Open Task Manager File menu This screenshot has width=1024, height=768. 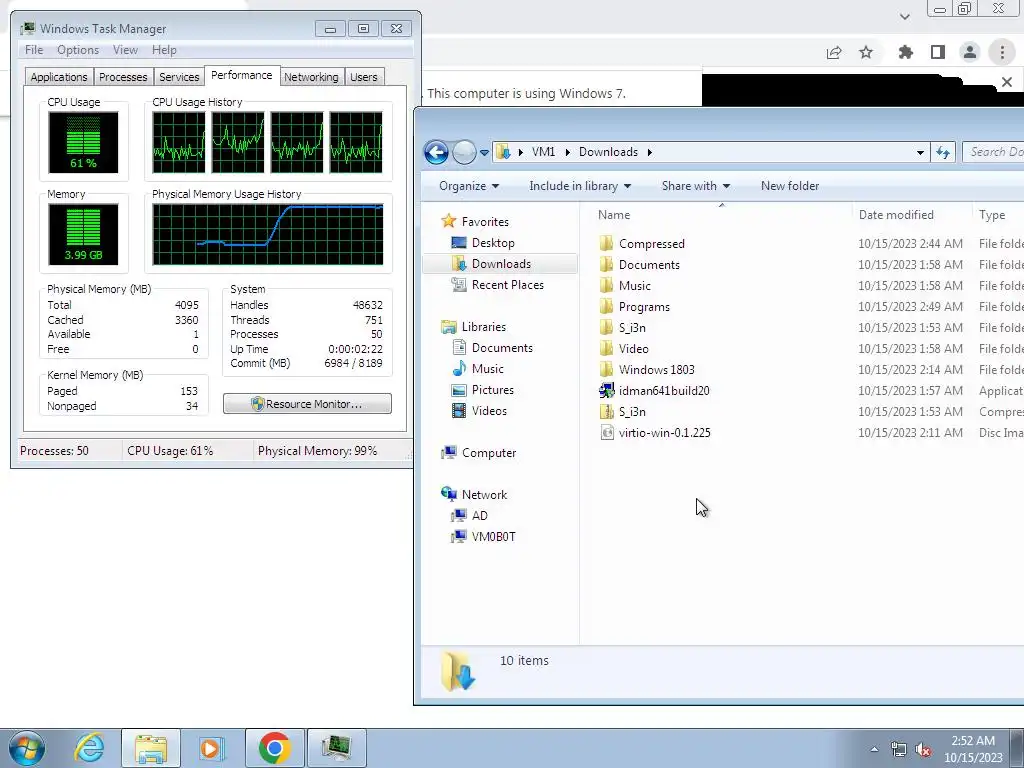click(x=34, y=50)
